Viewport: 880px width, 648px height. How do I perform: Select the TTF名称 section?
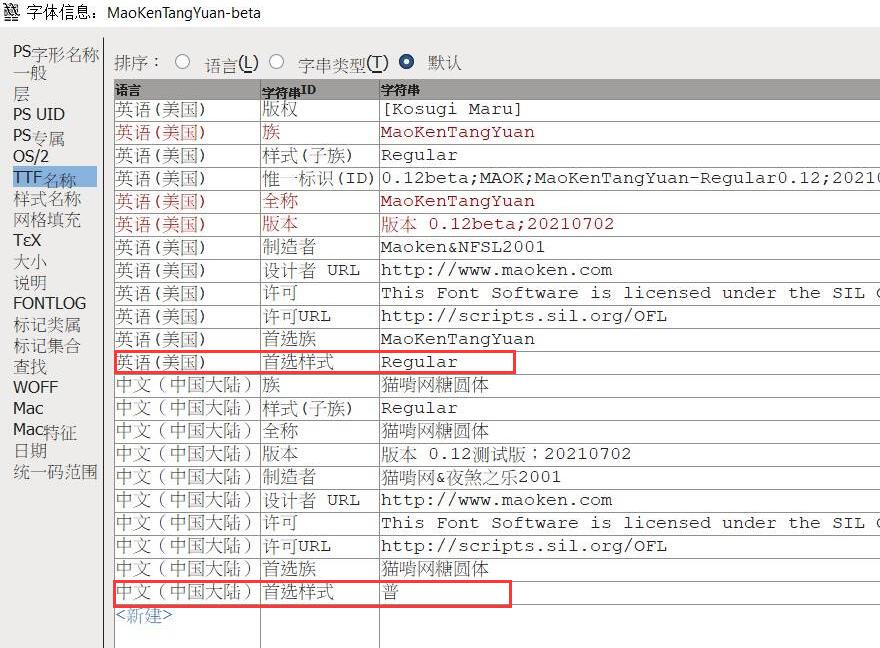coord(54,177)
